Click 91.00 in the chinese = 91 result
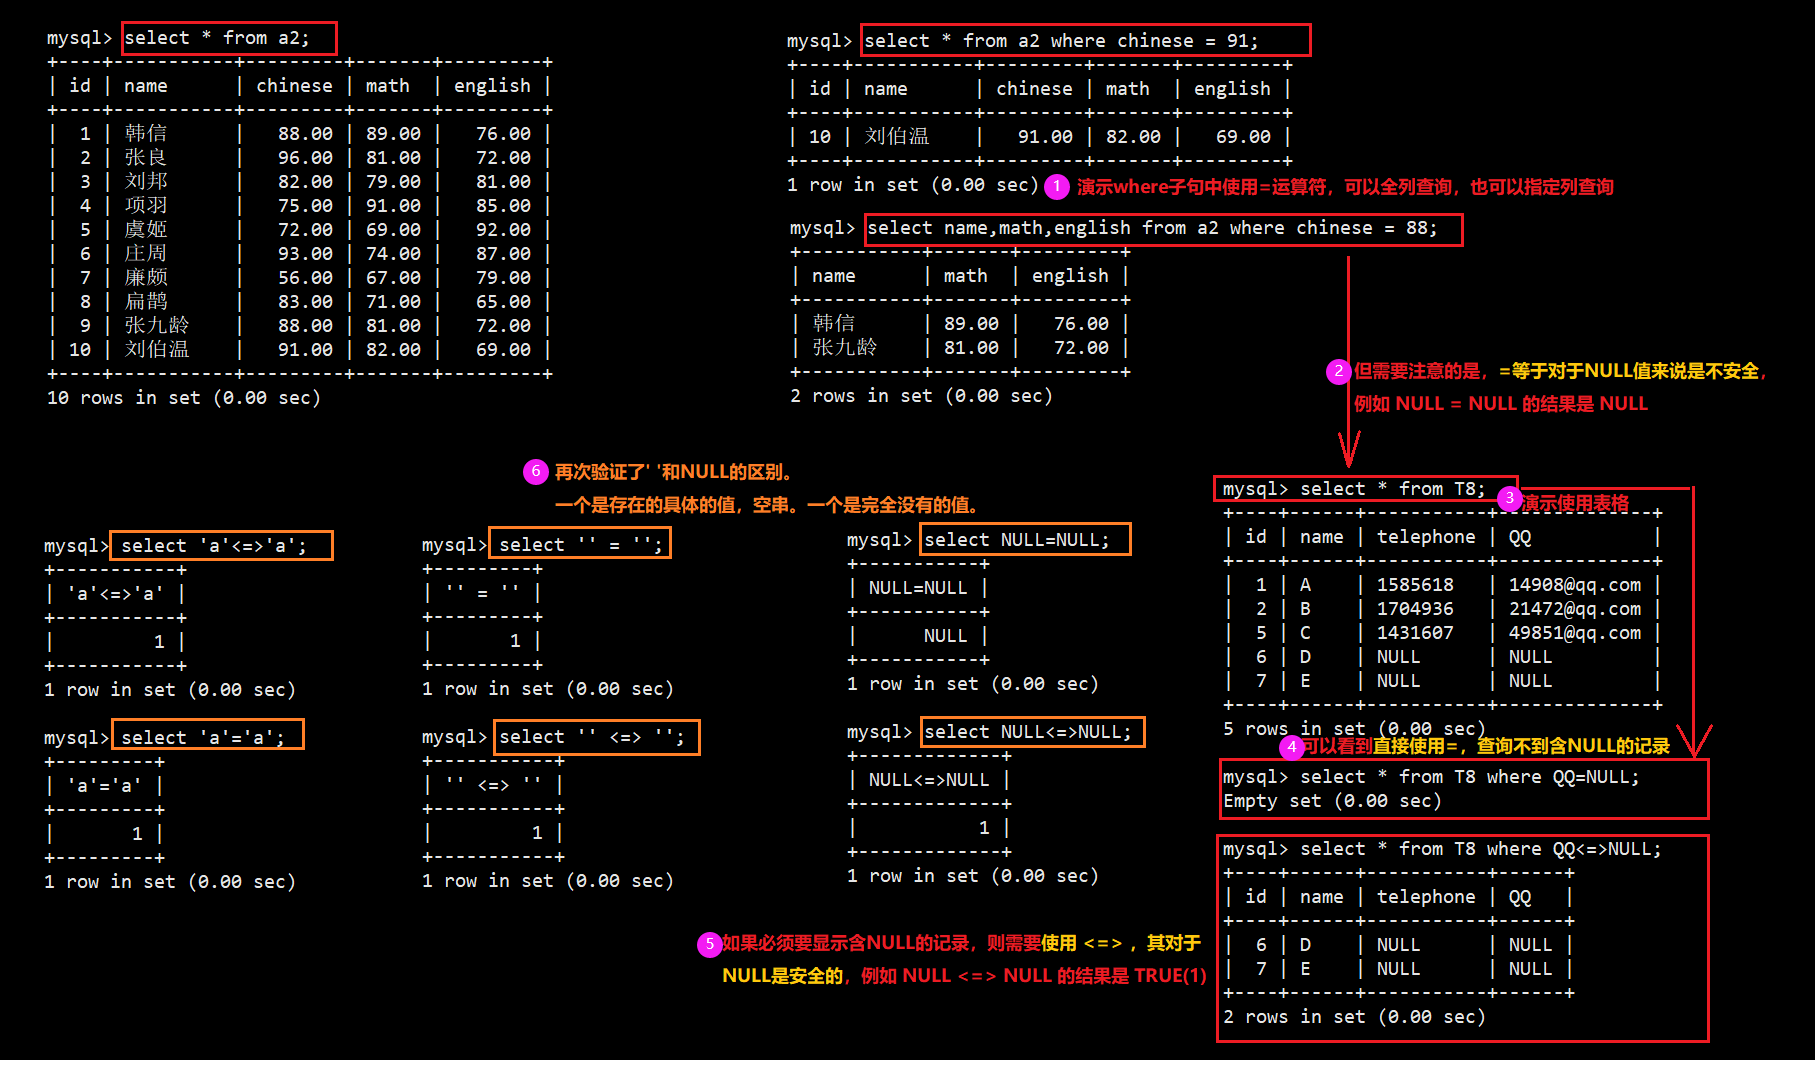Viewport: 1815px width, 1085px height. point(1045,137)
